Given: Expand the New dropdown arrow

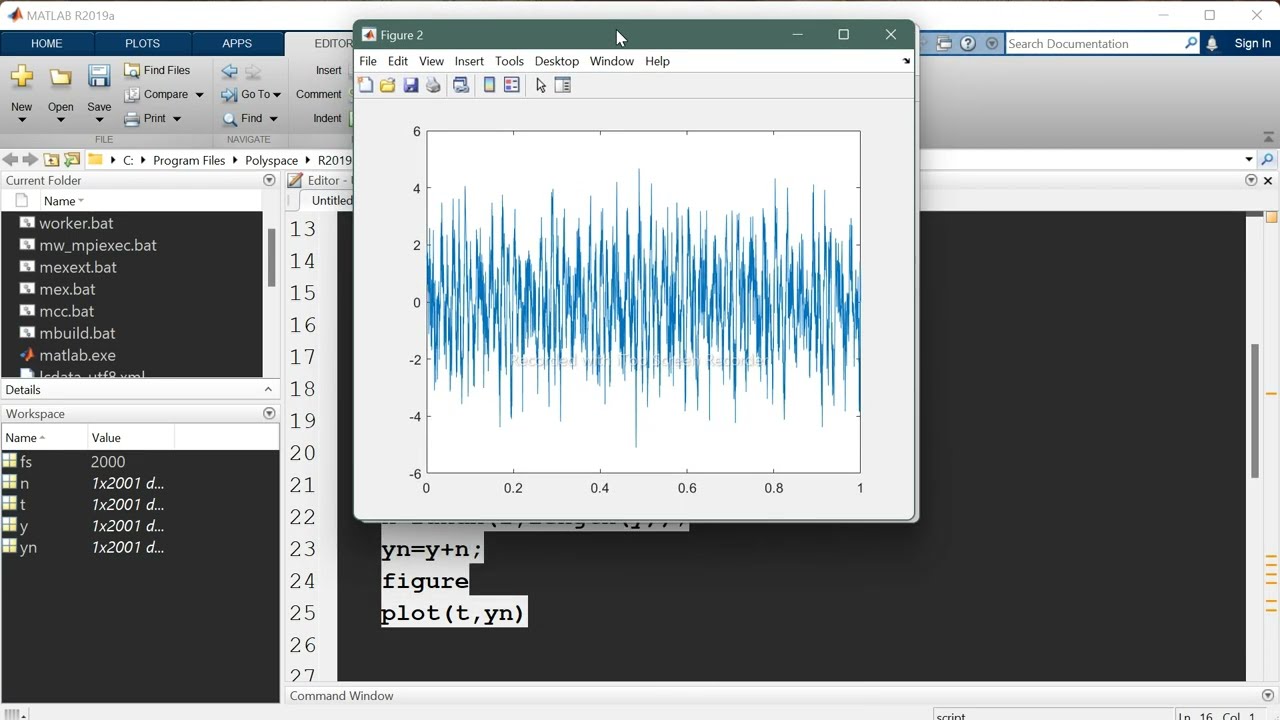Looking at the screenshot, I should point(21,120).
